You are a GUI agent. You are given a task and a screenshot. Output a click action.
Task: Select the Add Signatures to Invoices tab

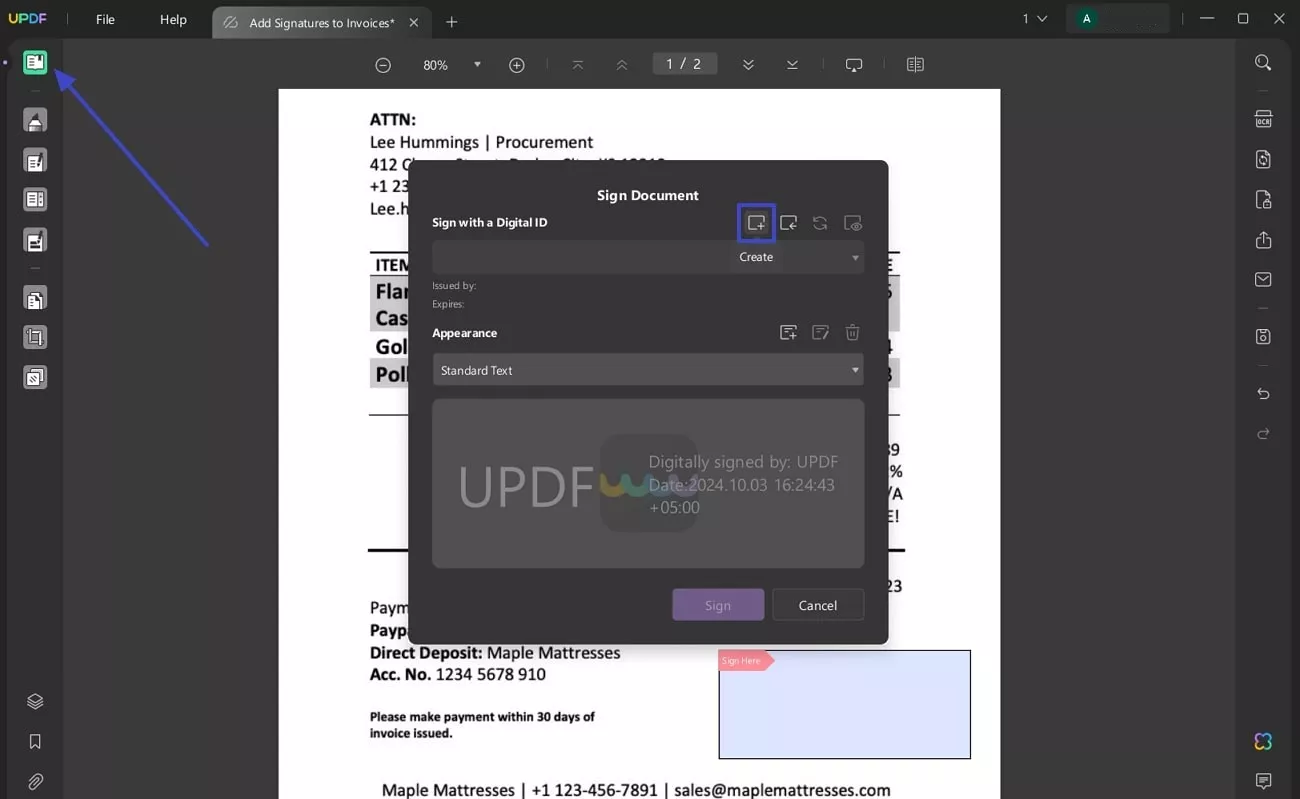tap(321, 22)
